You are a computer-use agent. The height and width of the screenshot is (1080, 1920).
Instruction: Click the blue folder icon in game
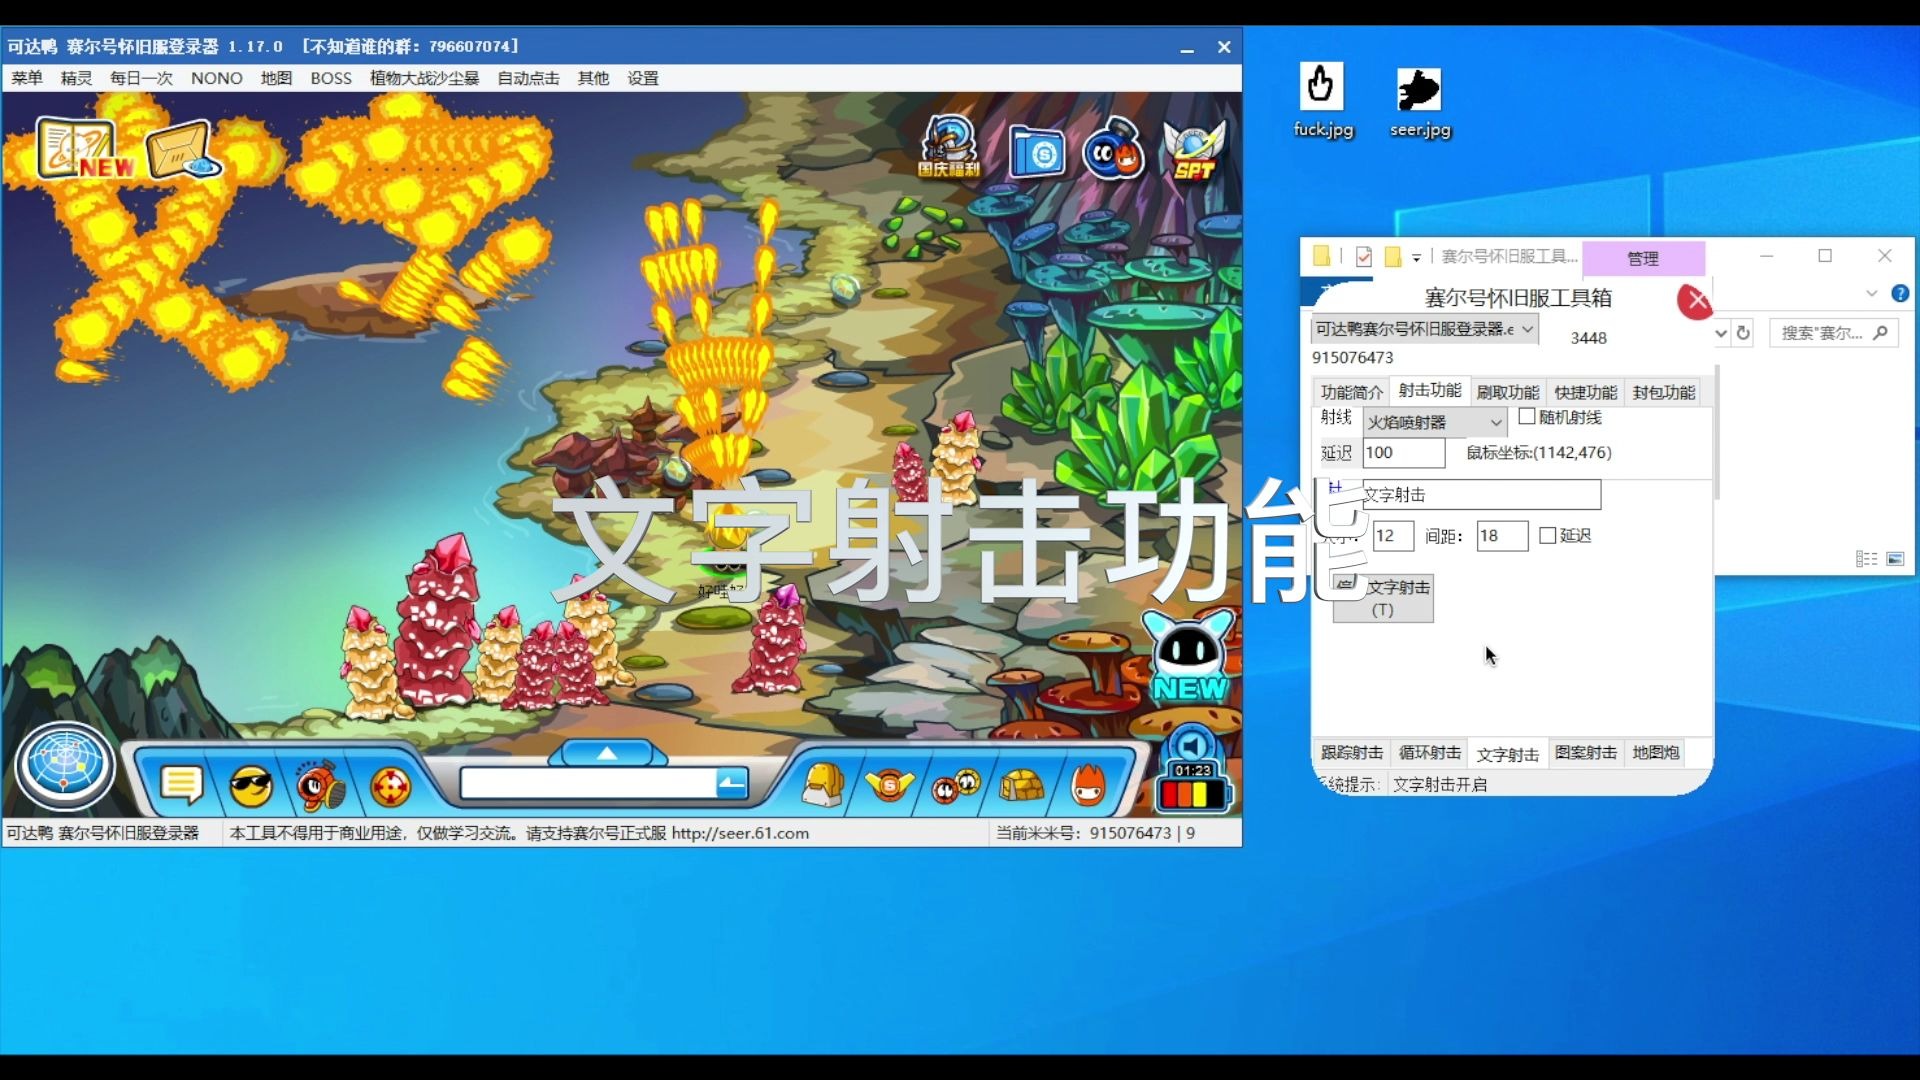[x=1036, y=153]
